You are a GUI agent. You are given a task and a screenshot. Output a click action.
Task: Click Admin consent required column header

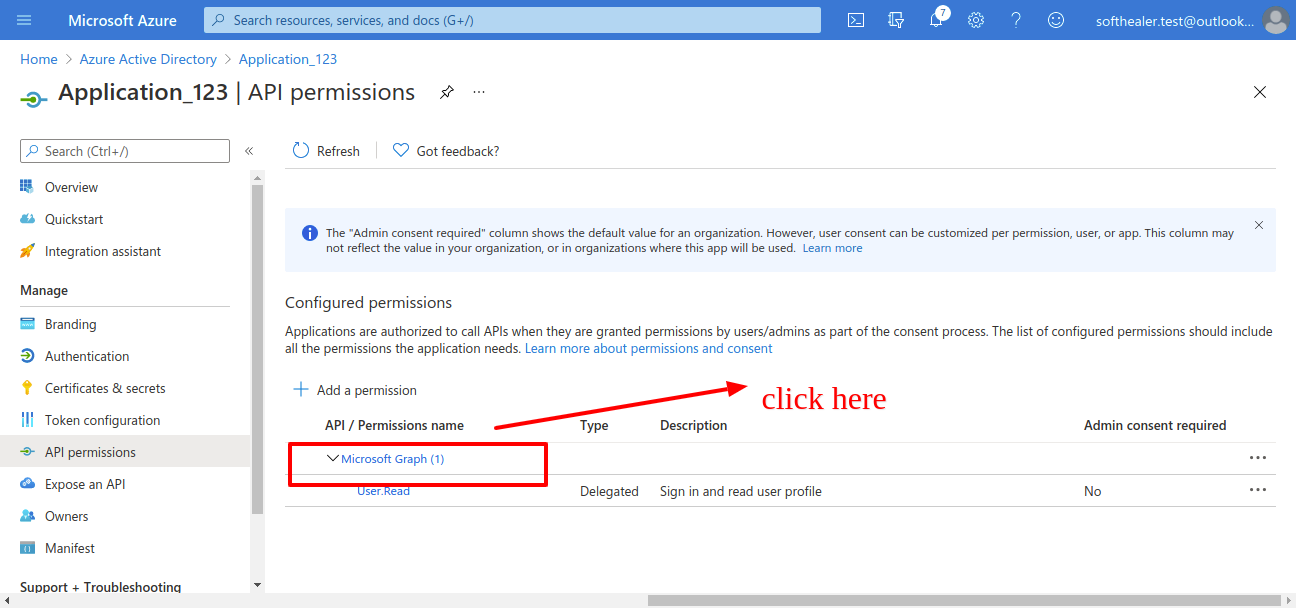coord(1155,425)
